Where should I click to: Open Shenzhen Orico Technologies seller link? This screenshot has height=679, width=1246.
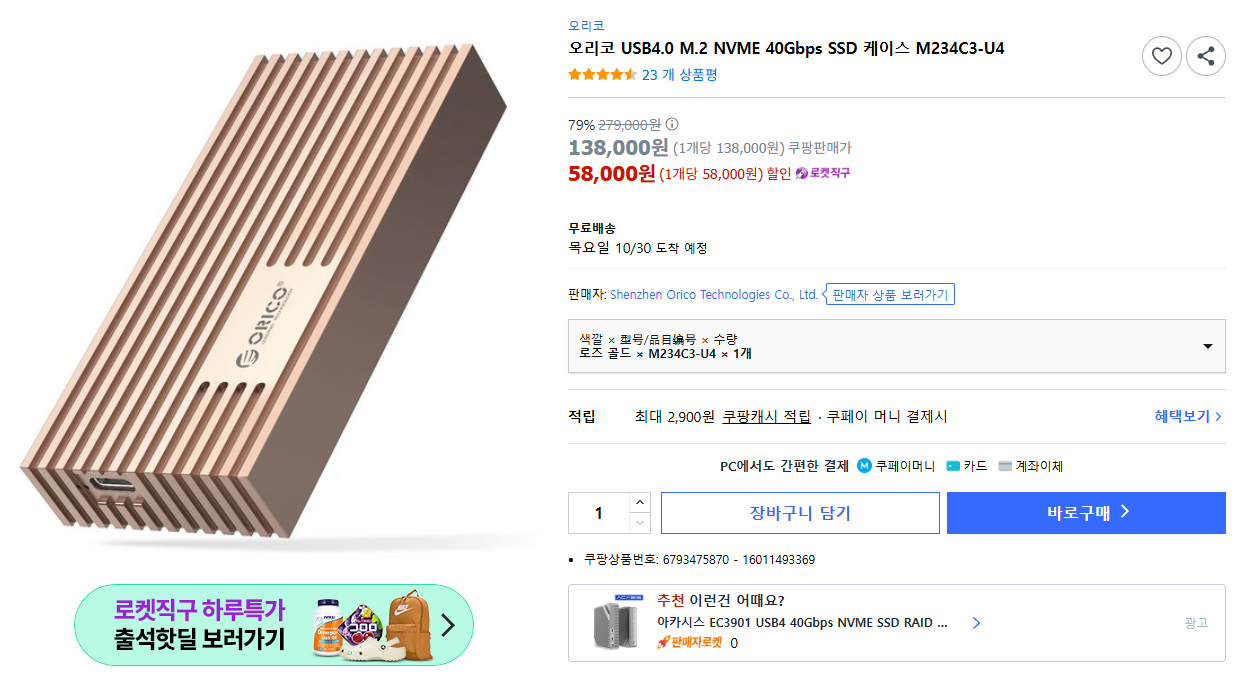pyautogui.click(x=713, y=295)
